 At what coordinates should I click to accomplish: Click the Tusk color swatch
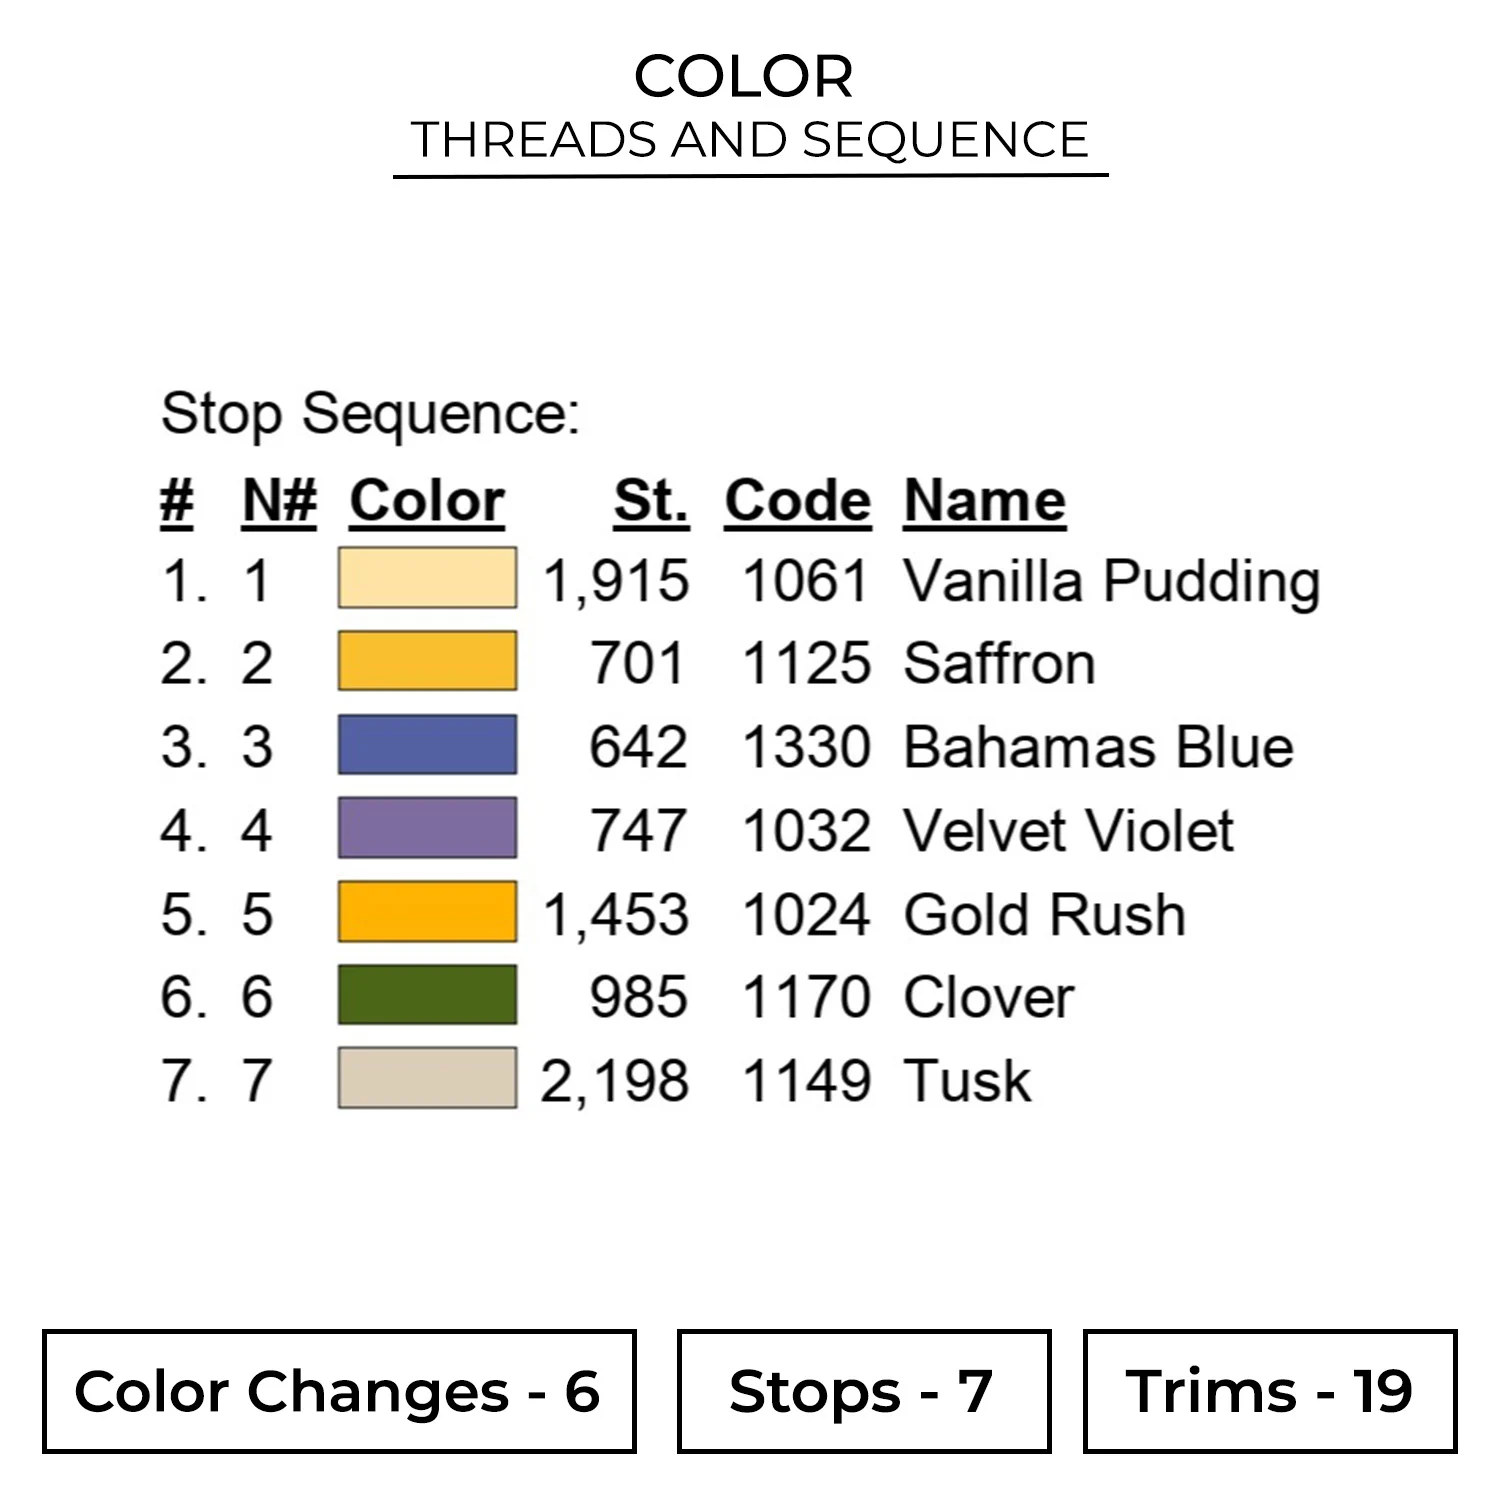pyautogui.click(x=427, y=1078)
